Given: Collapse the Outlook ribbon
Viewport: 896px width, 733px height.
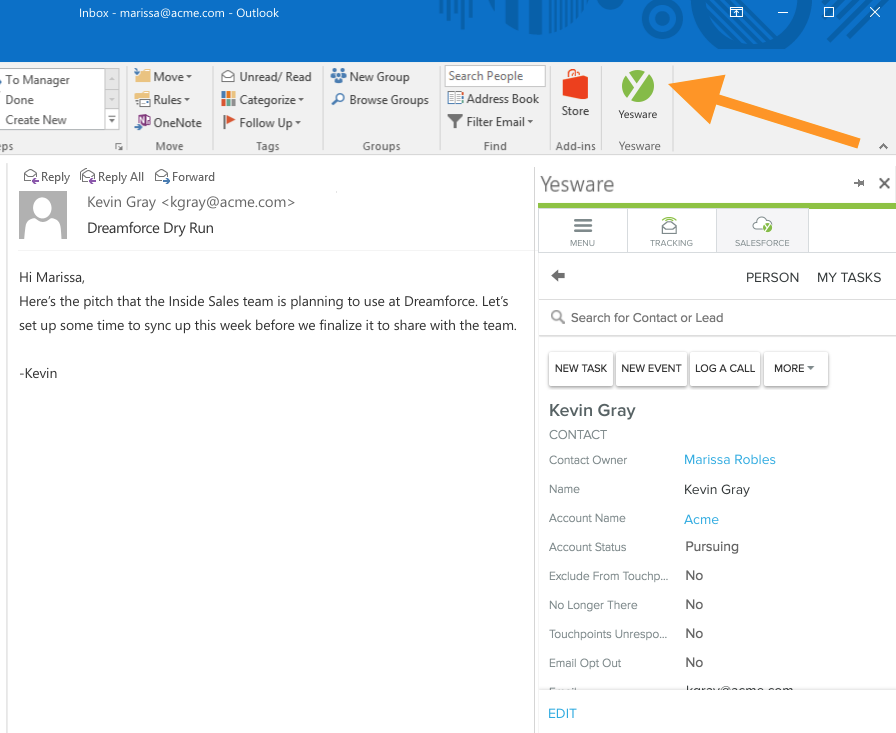Looking at the screenshot, I should pyautogui.click(x=883, y=146).
